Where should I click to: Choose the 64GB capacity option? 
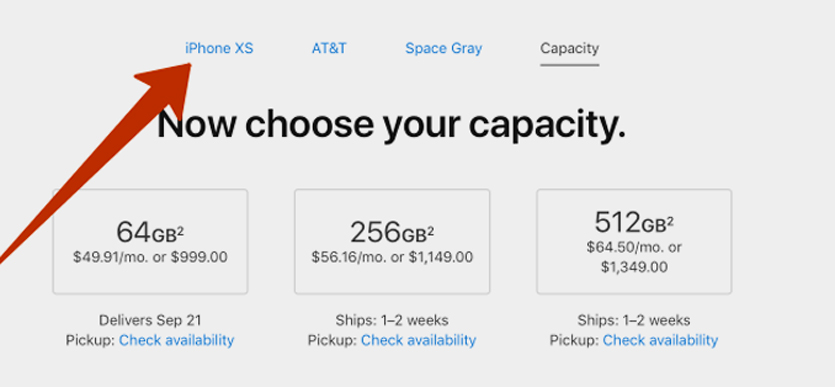[150, 241]
